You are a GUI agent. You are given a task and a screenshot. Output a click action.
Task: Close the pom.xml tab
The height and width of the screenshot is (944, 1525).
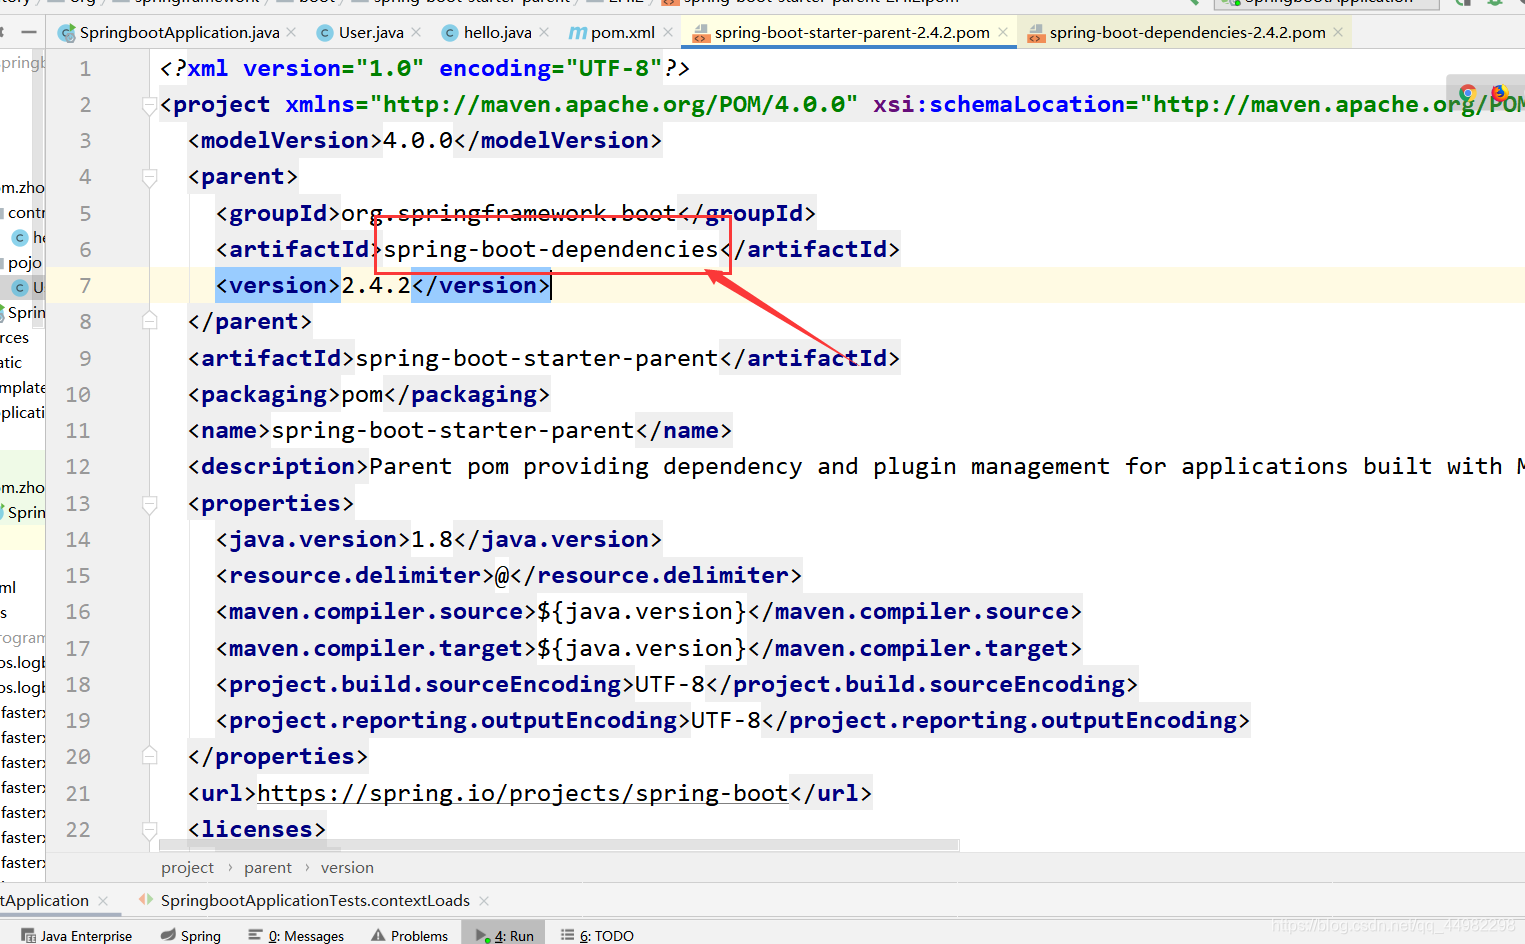668,32
